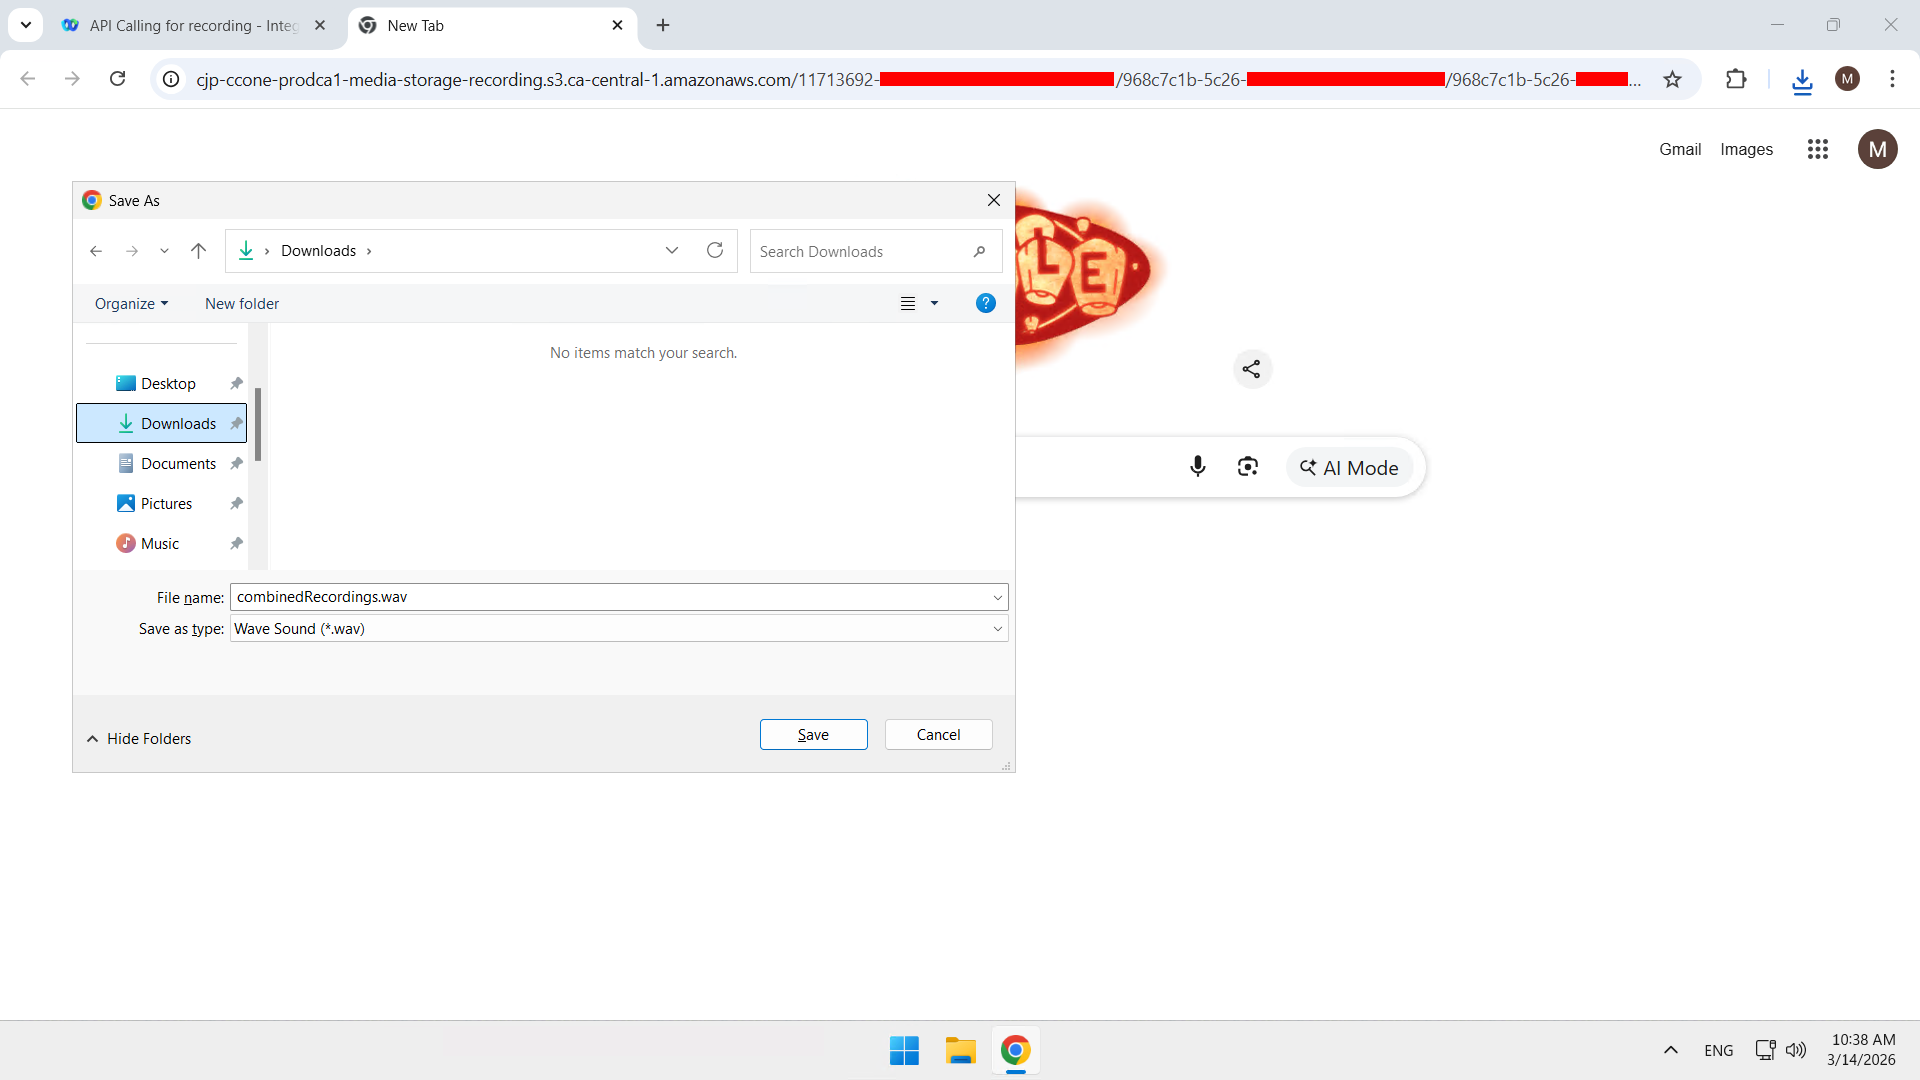Open the File name history dropdown
This screenshot has height=1080, width=1920.
coord(997,598)
